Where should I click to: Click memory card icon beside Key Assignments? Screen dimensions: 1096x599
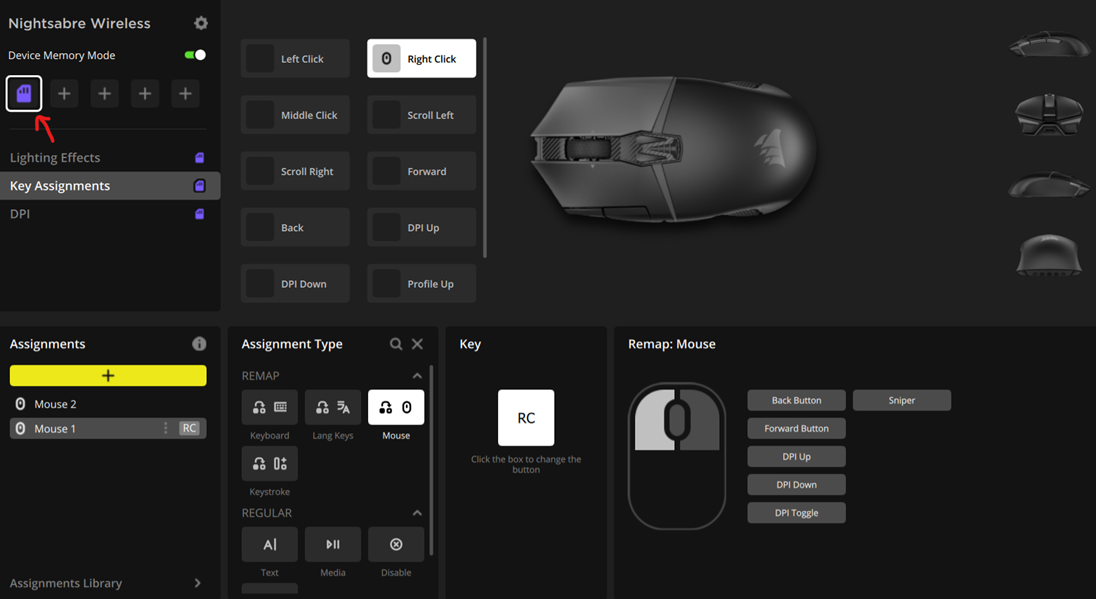tap(199, 186)
